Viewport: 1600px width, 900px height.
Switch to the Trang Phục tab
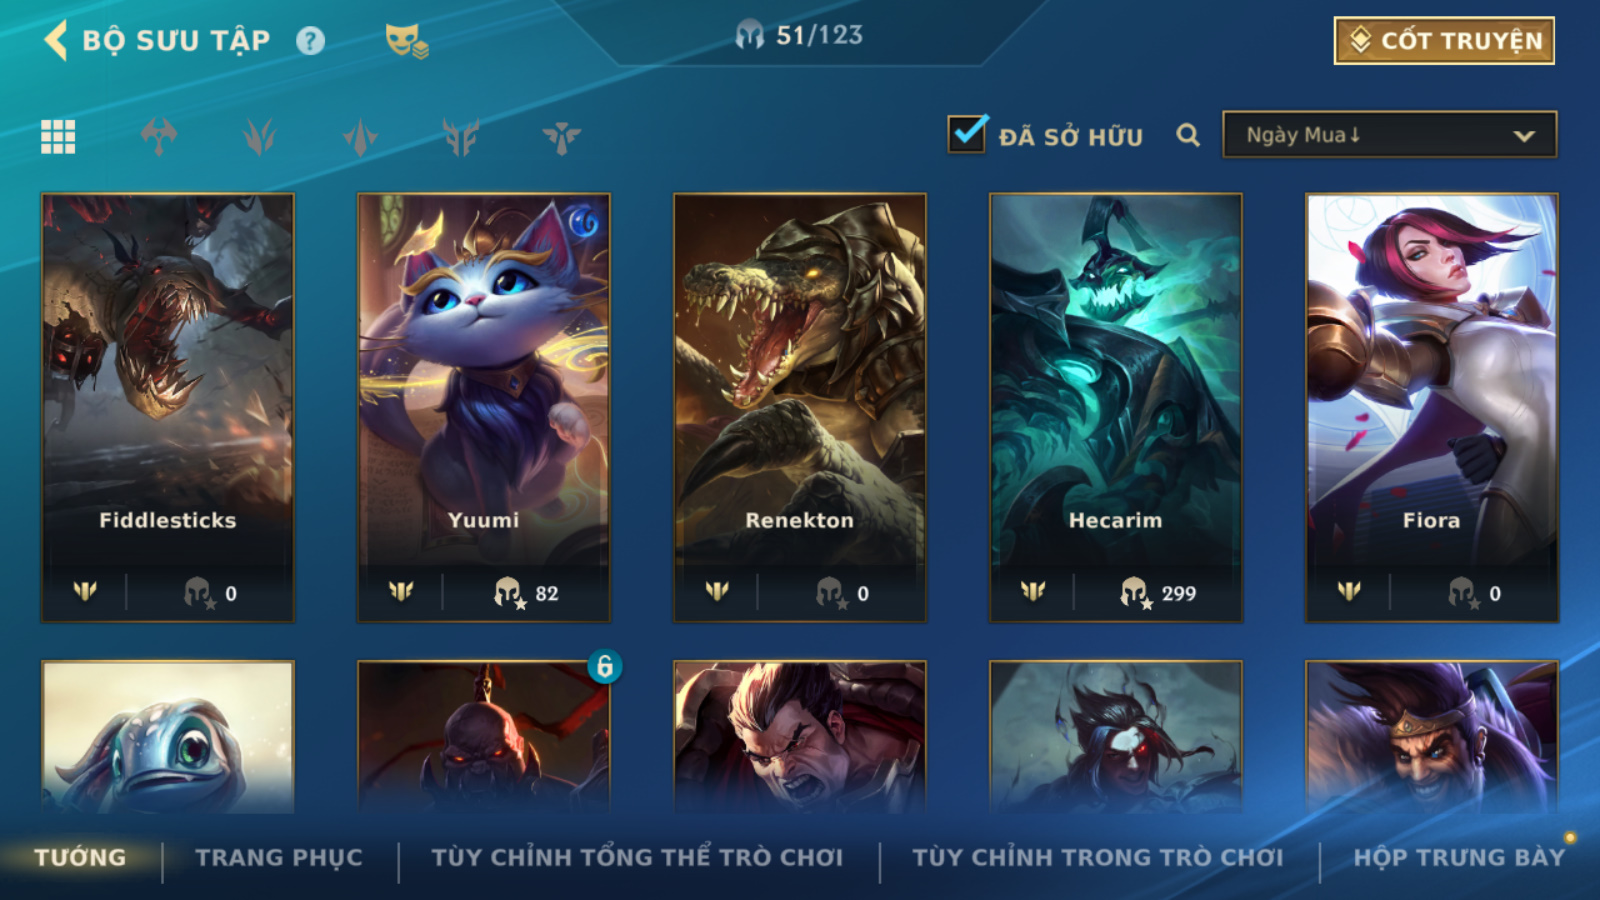[x=279, y=858]
